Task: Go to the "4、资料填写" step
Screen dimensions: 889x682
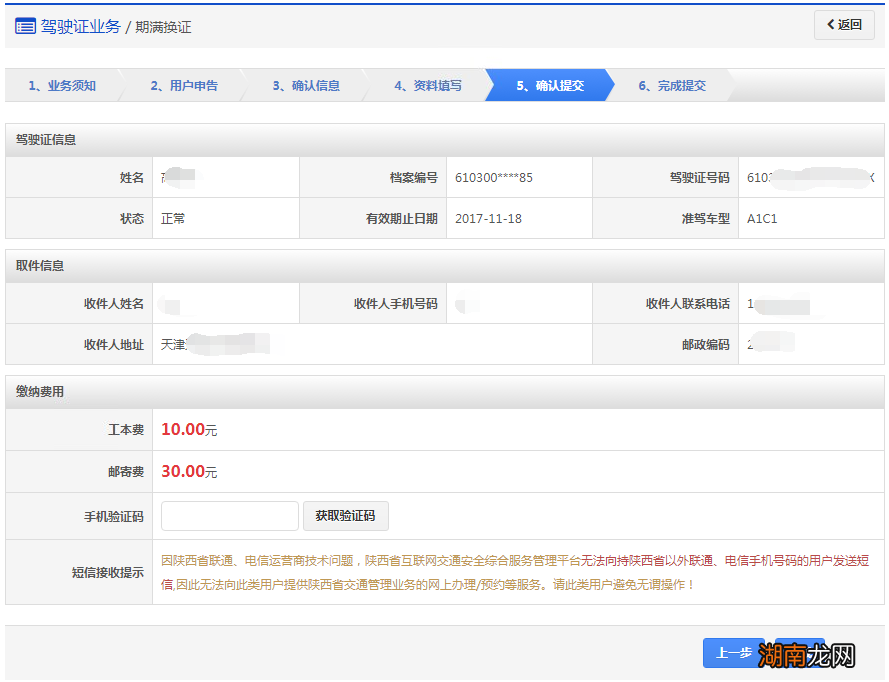Action: (430, 86)
